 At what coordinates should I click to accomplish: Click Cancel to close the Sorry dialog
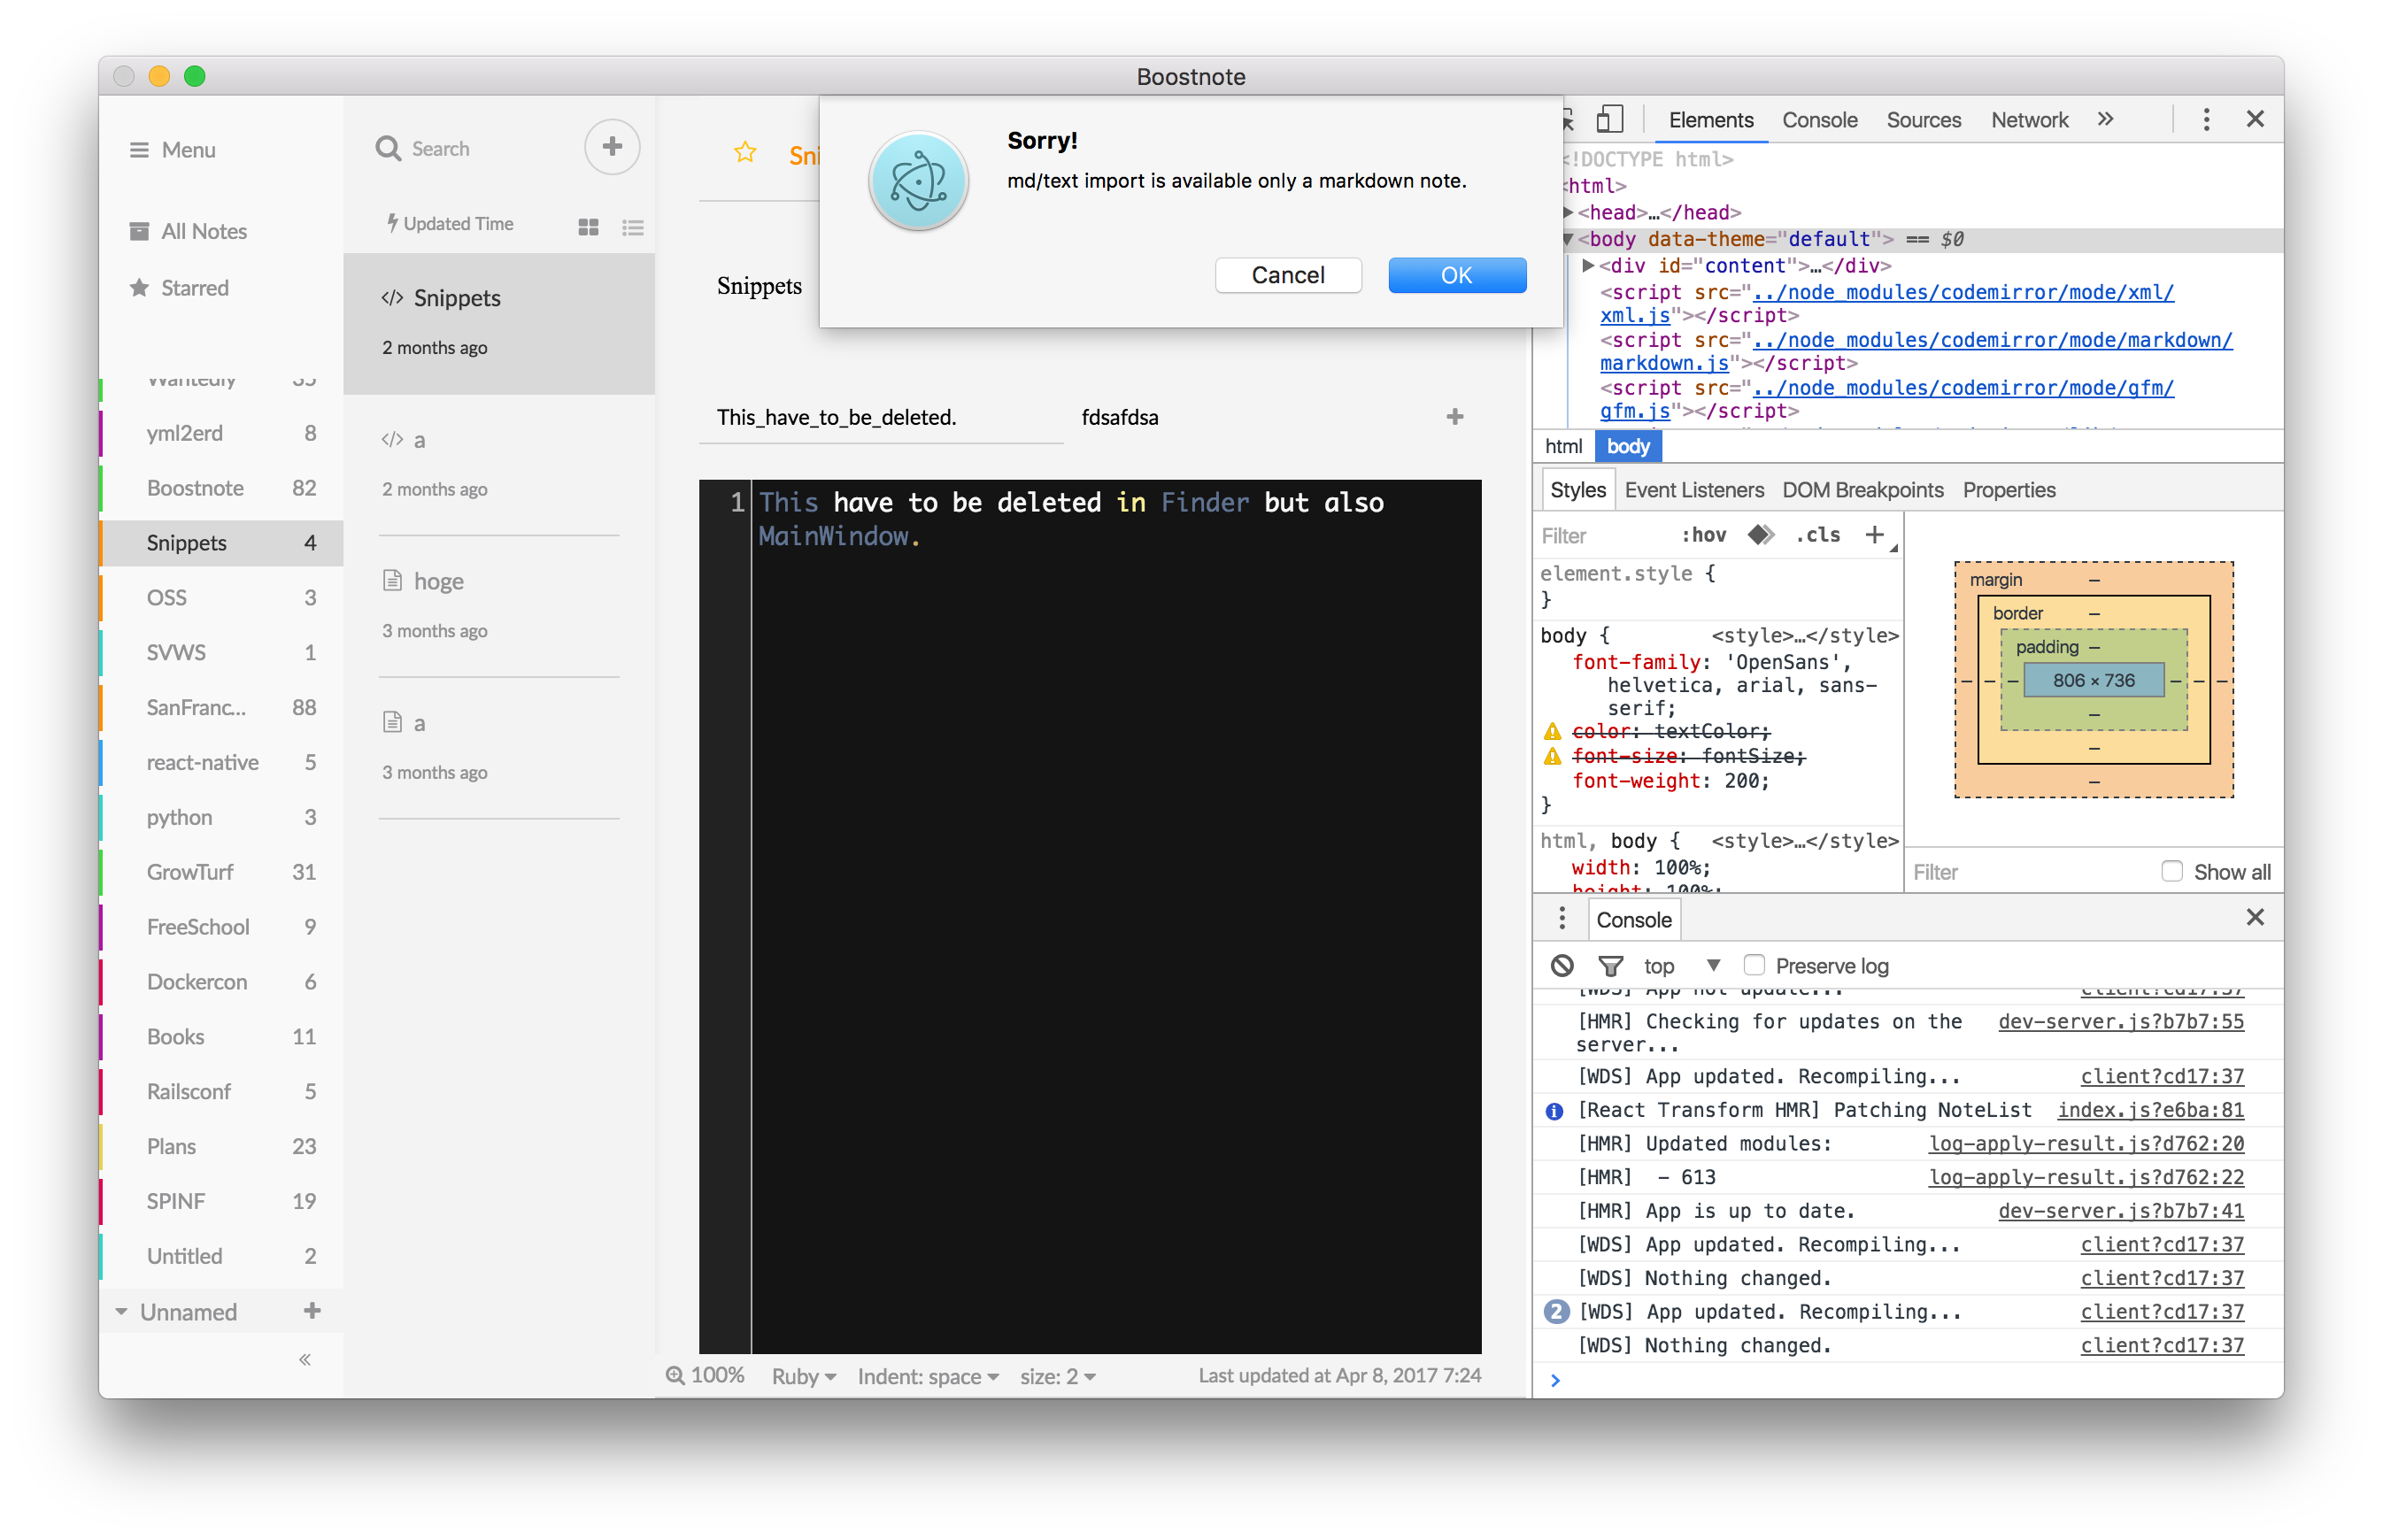(1291, 274)
